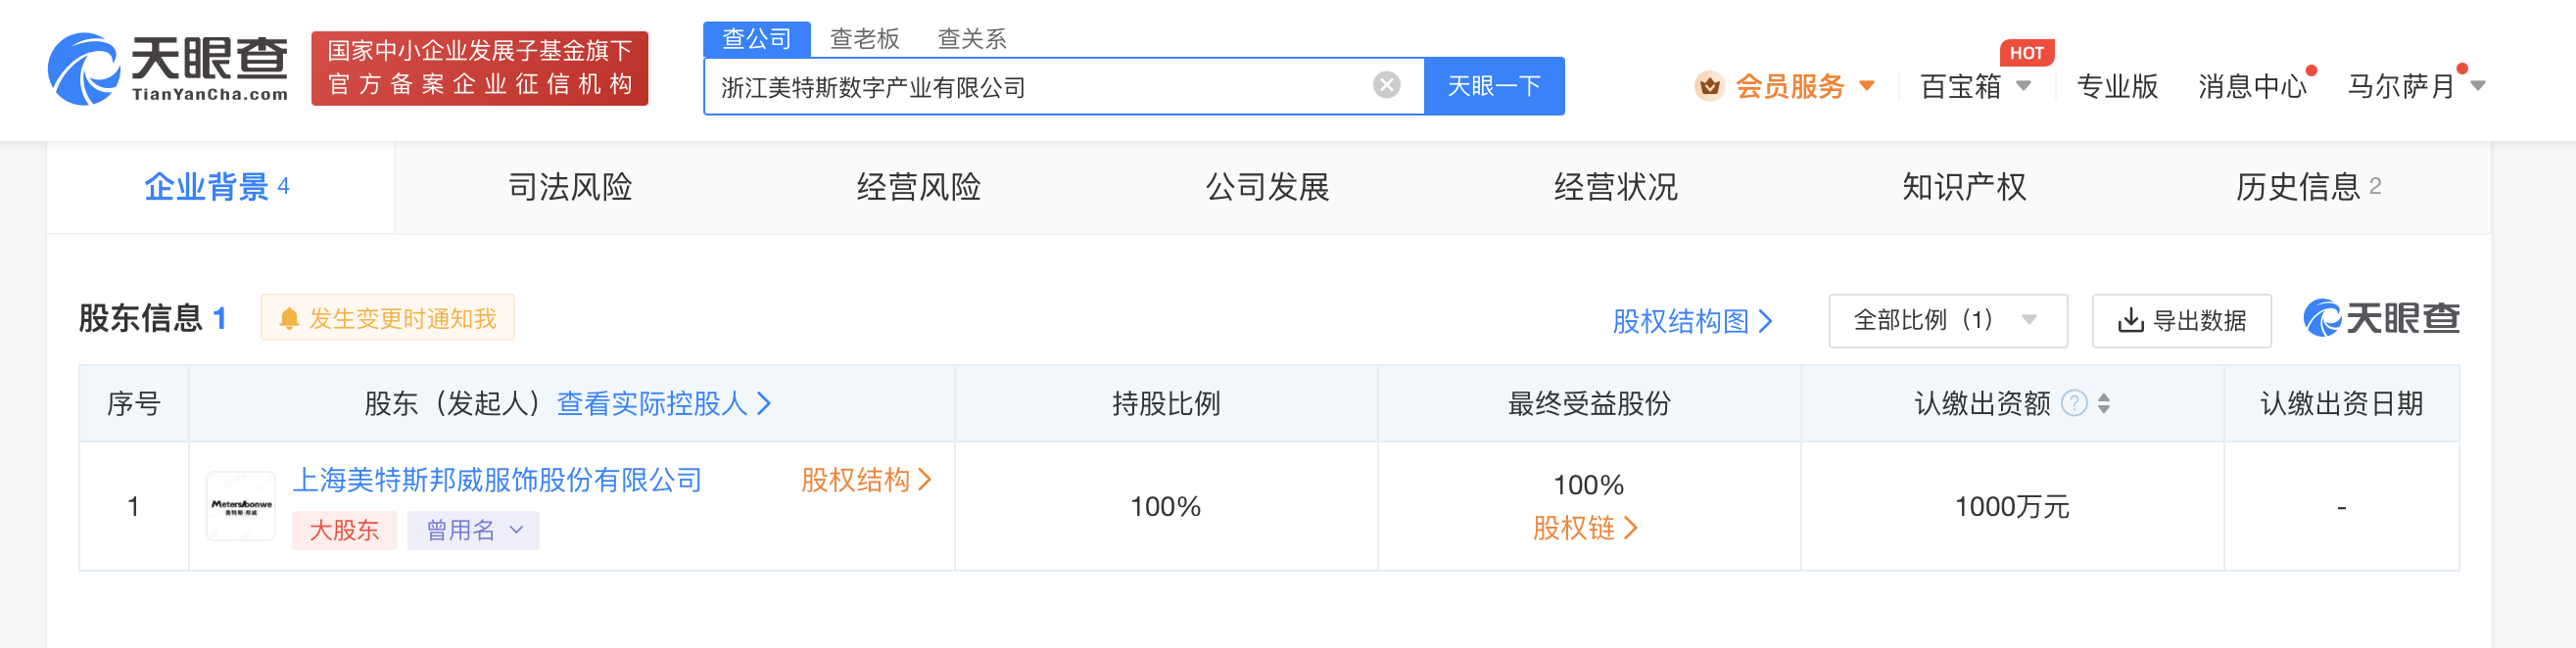2576x648 pixels.
Task: Expand the 马尔萨月 user menu
Action: coord(2415,86)
